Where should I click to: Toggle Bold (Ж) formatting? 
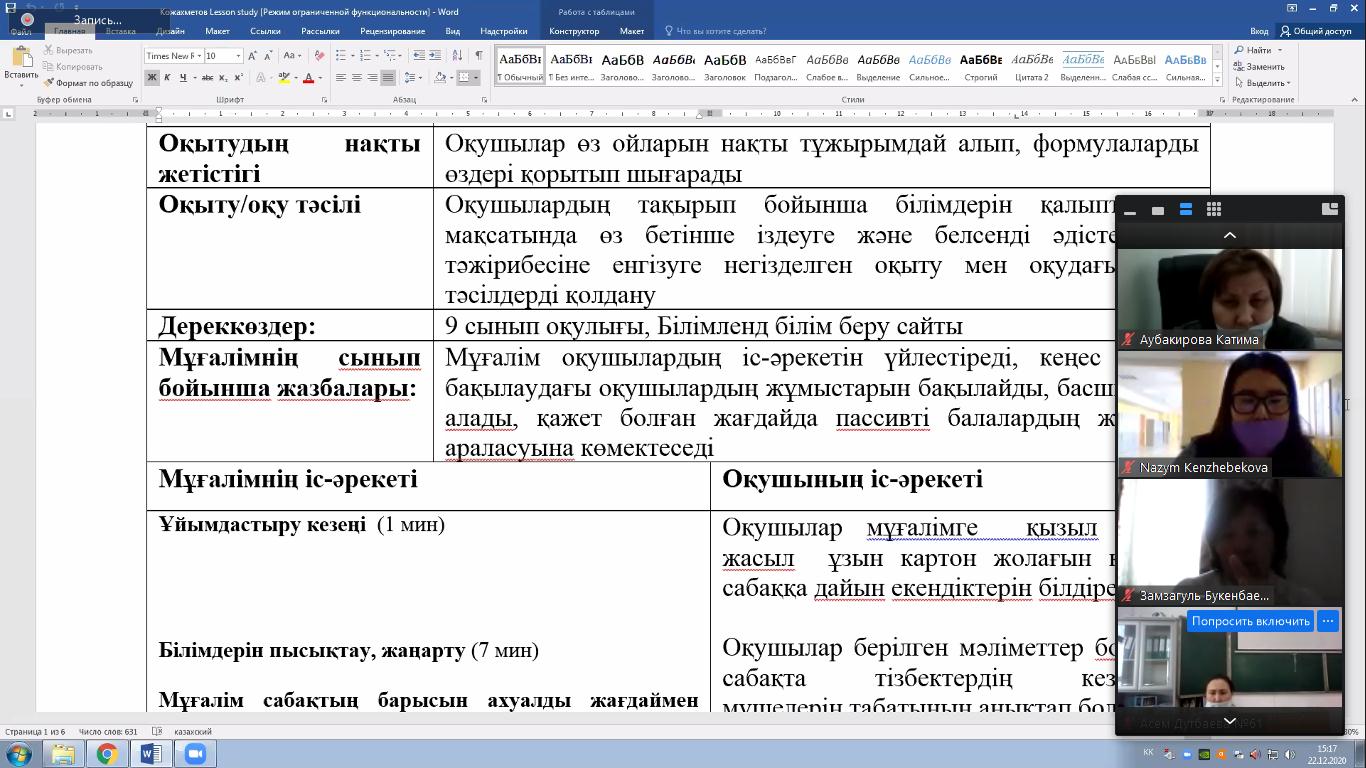152,78
